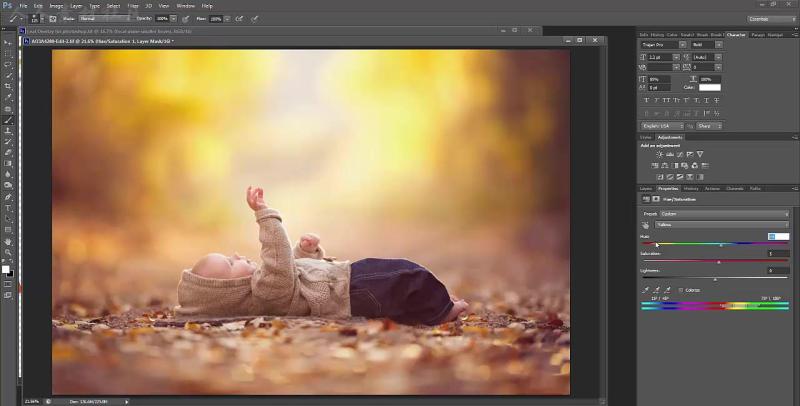Screen dimensions: 800x406
Task: Select the Brush tool in the toolbox
Action: pos(8,120)
